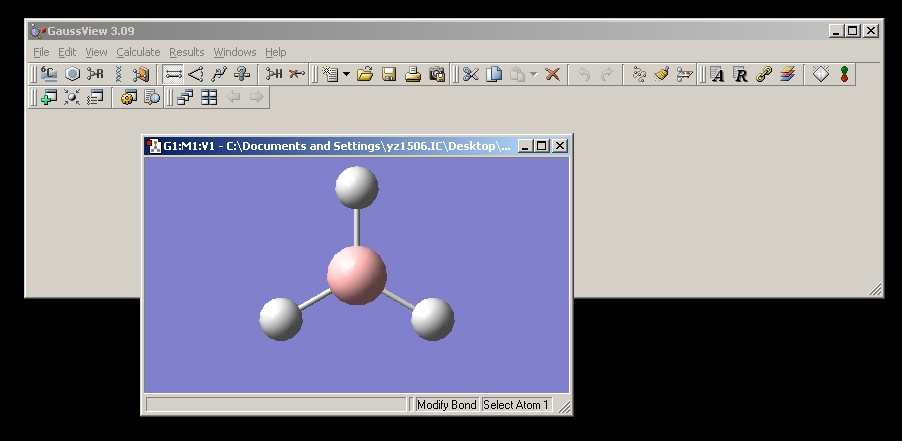
Task: Print the current molecule view
Action: 412,74
